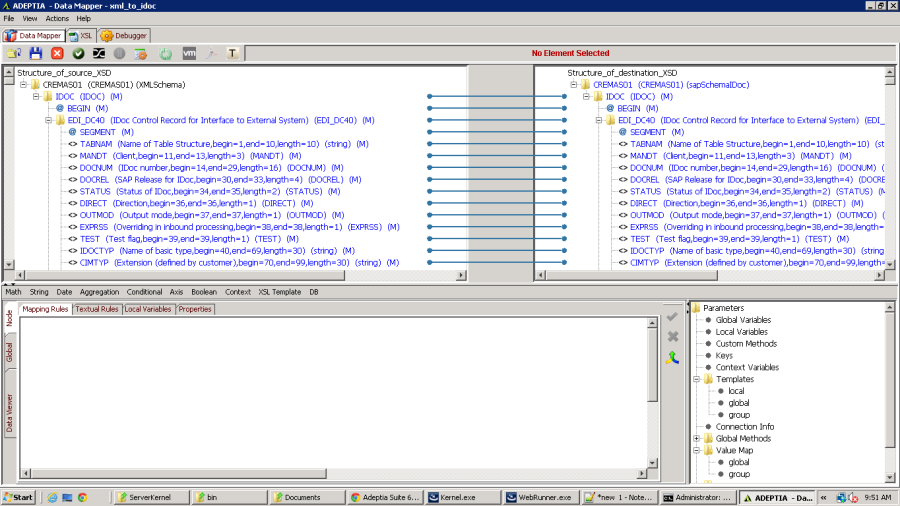This screenshot has width=900, height=506.
Task: Open the Aggregation functions category
Action: point(99,292)
